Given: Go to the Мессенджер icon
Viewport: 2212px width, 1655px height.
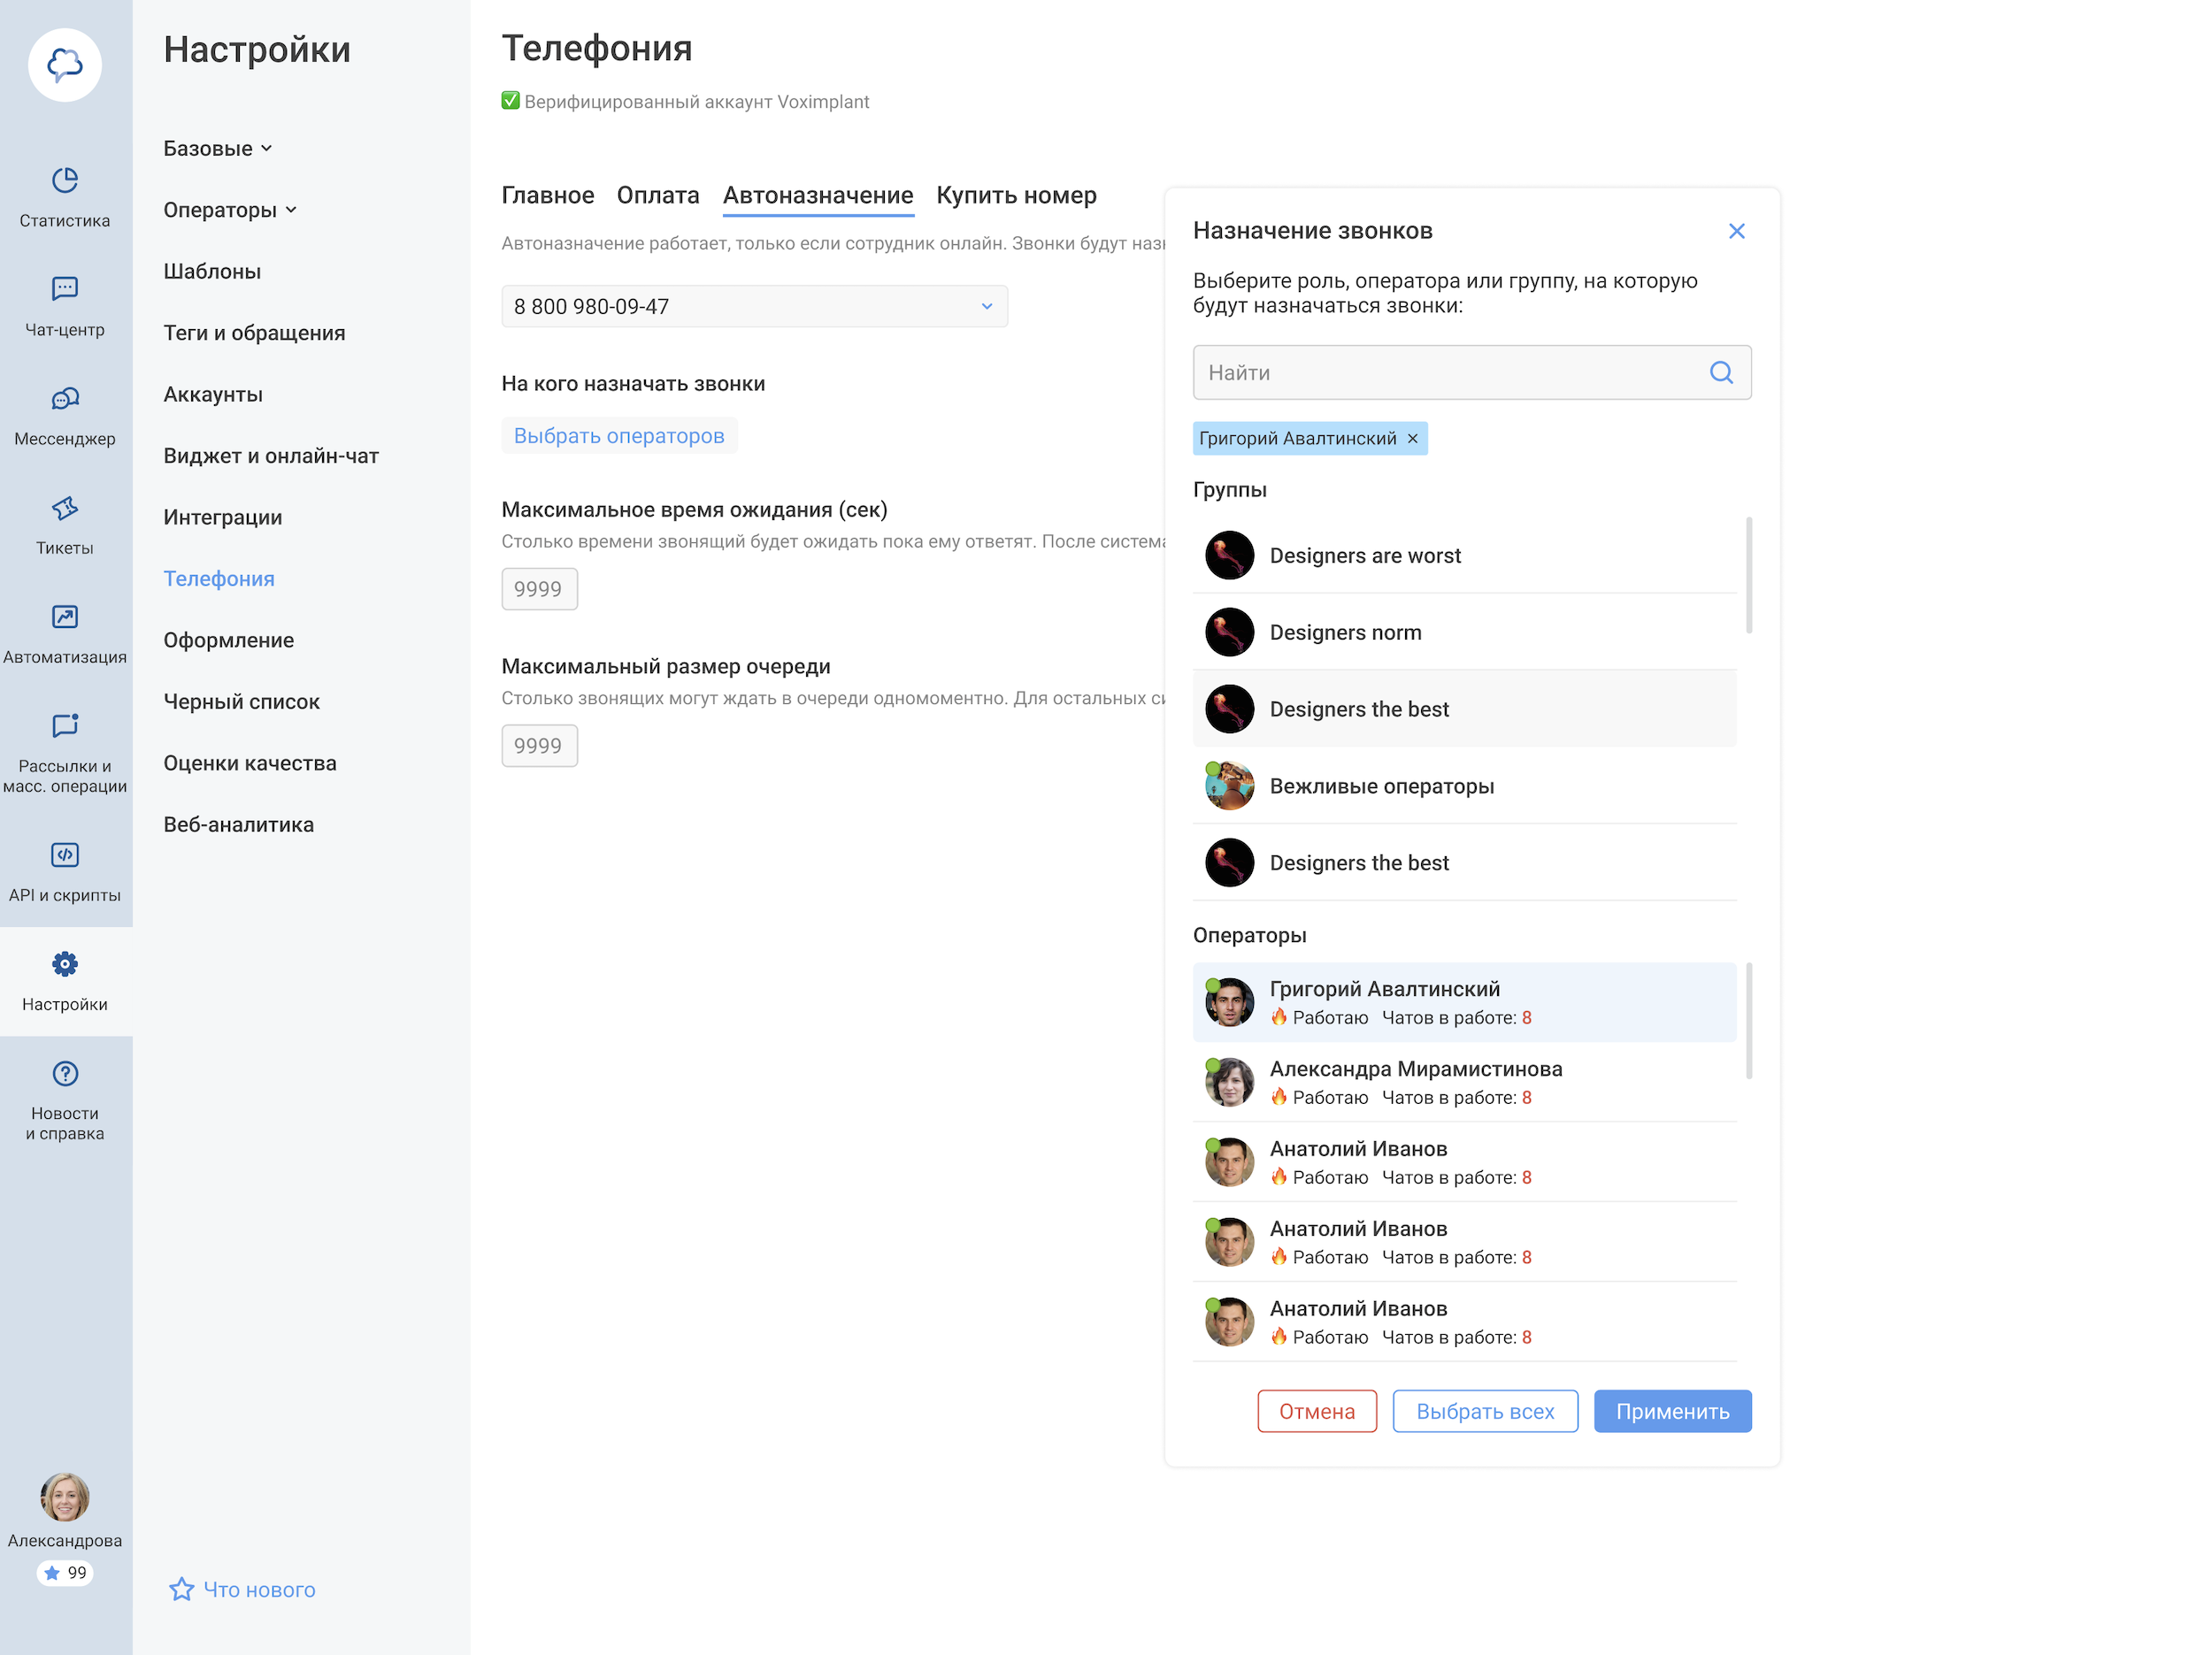Looking at the screenshot, I should [65, 399].
